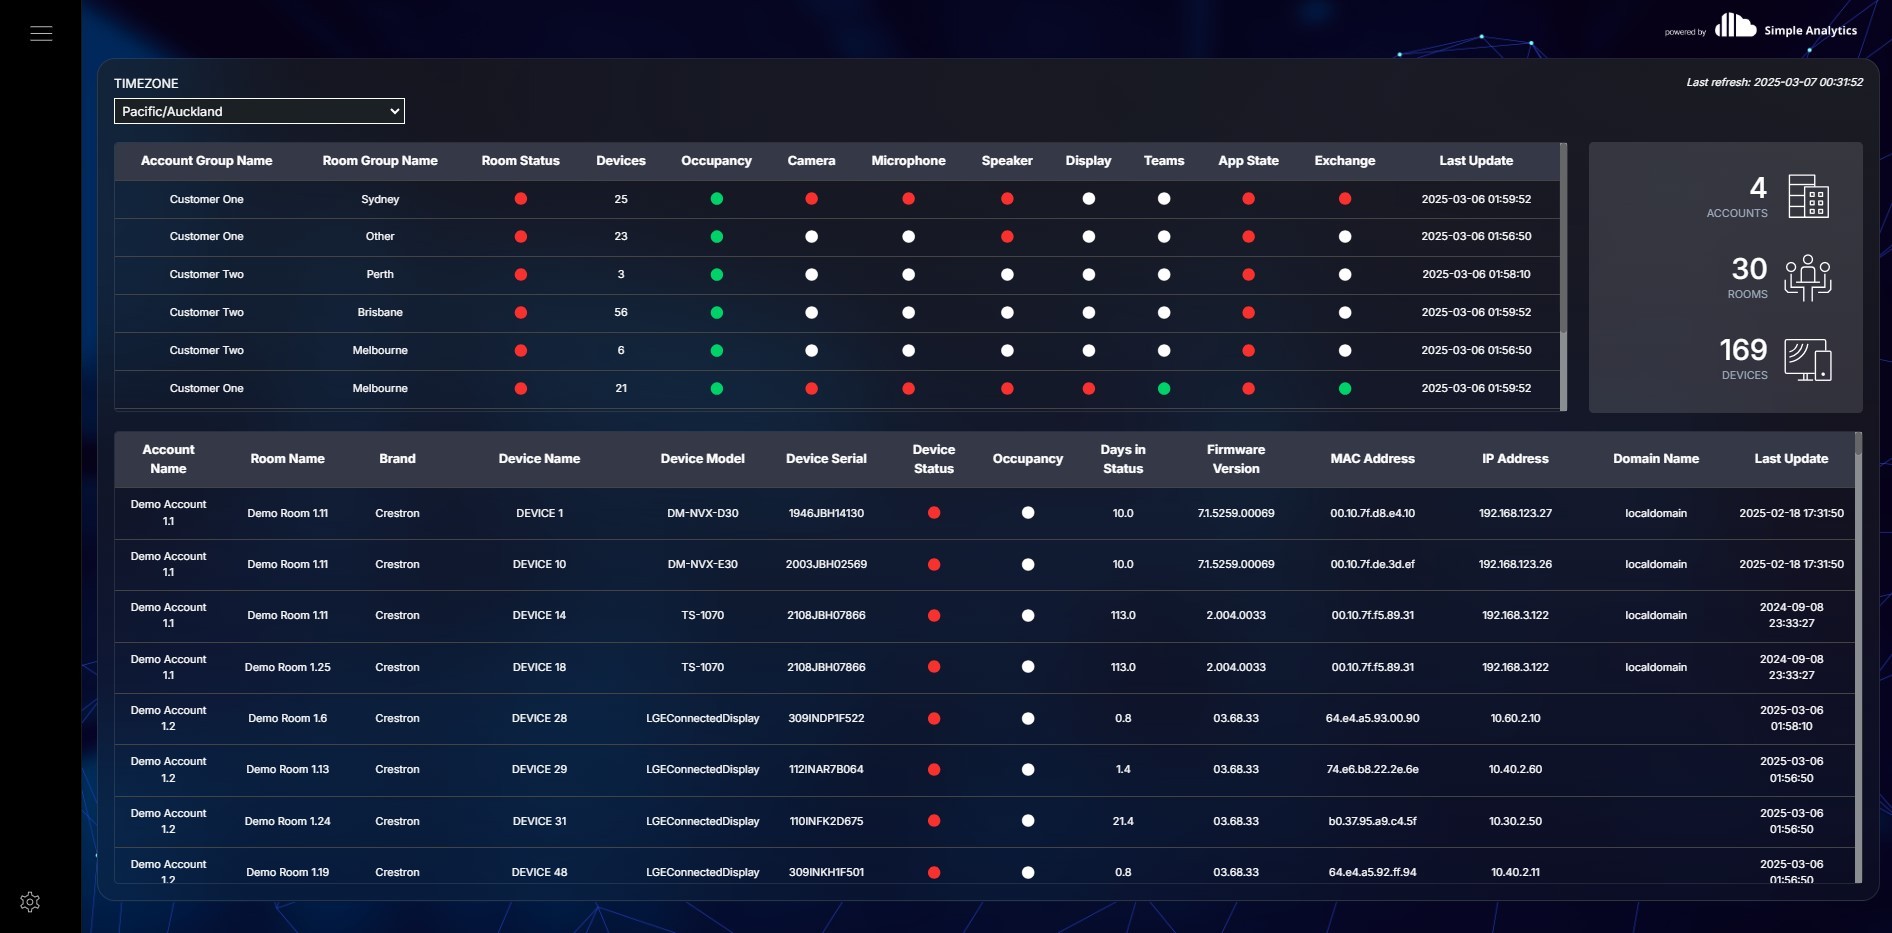Click red Device Status dot for DEVICE 1
1892x933 pixels.
[x=934, y=513]
